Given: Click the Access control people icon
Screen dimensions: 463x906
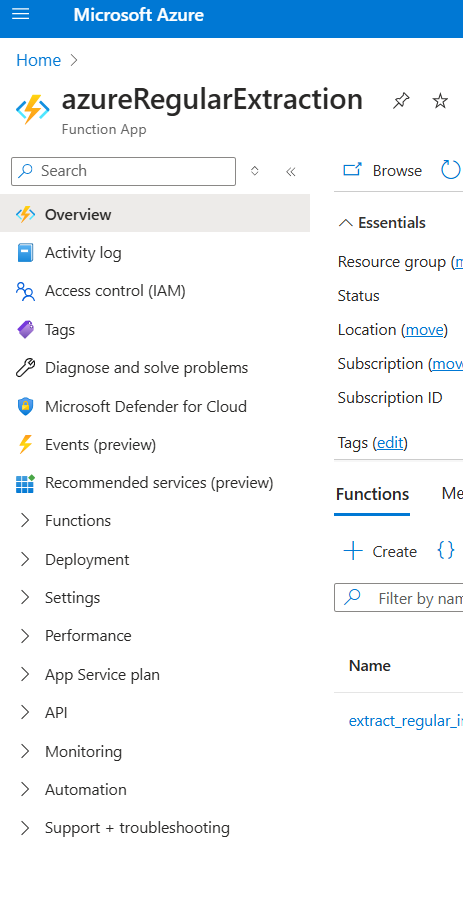Looking at the screenshot, I should coord(25,291).
